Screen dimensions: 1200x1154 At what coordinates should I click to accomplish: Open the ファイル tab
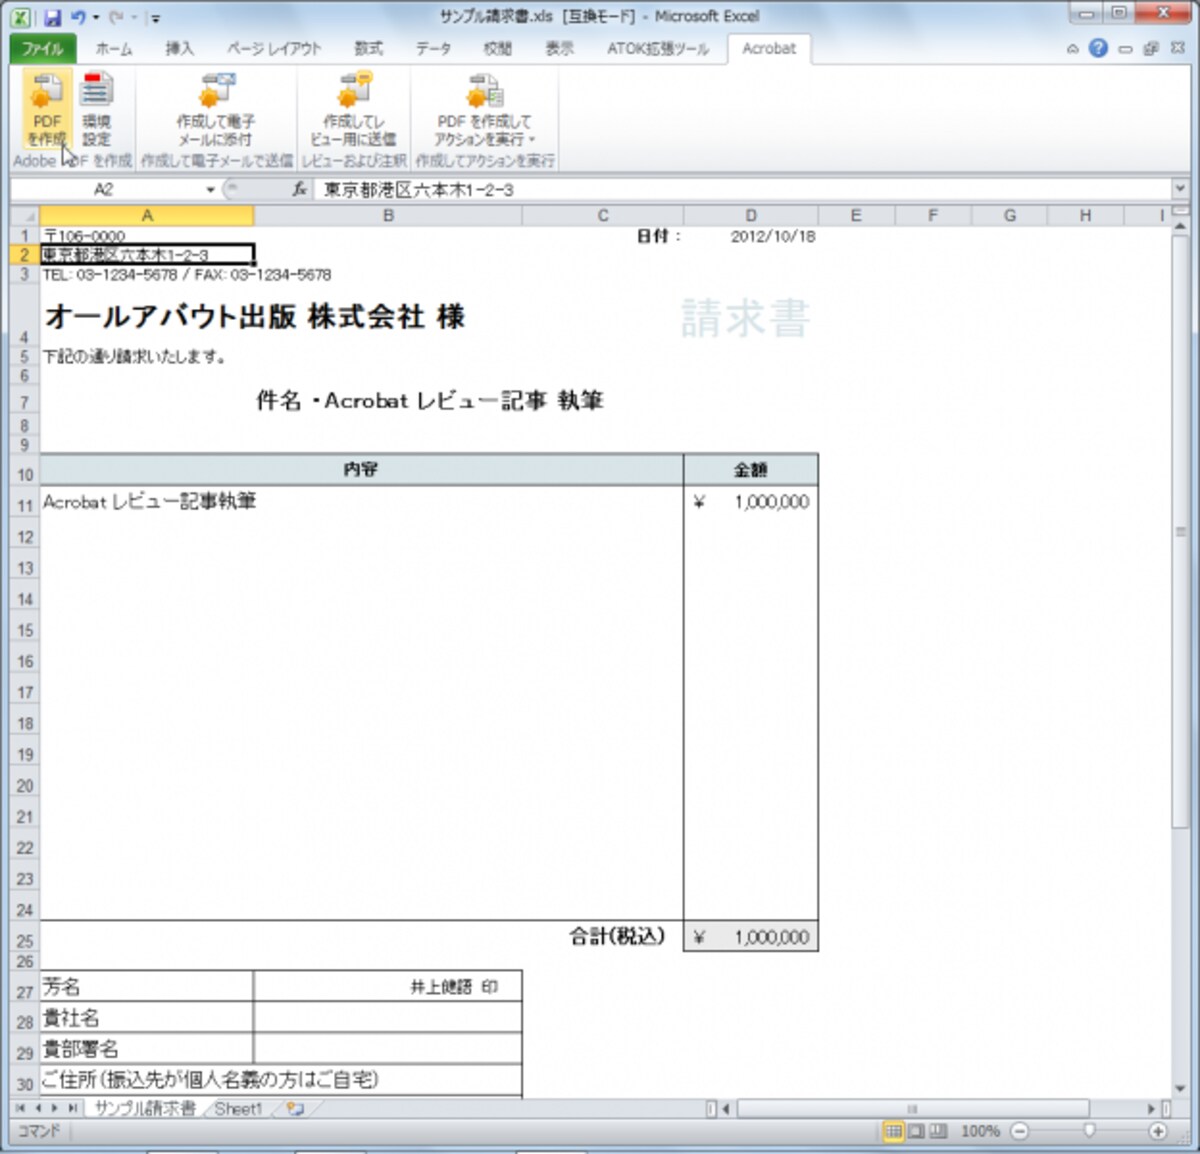pos(41,48)
